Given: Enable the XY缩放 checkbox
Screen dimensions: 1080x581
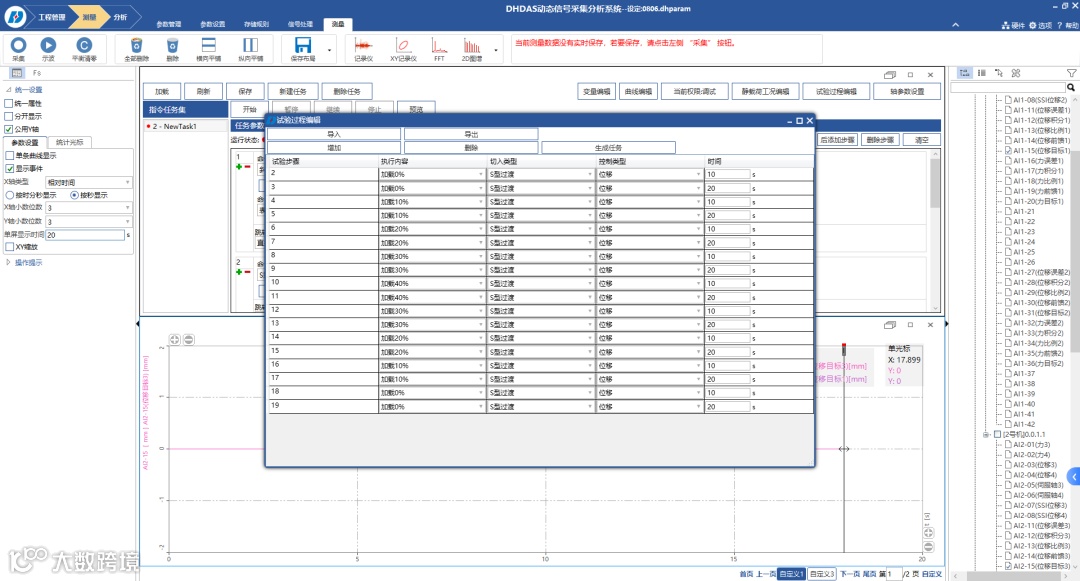Looking at the screenshot, I should coord(10,246).
